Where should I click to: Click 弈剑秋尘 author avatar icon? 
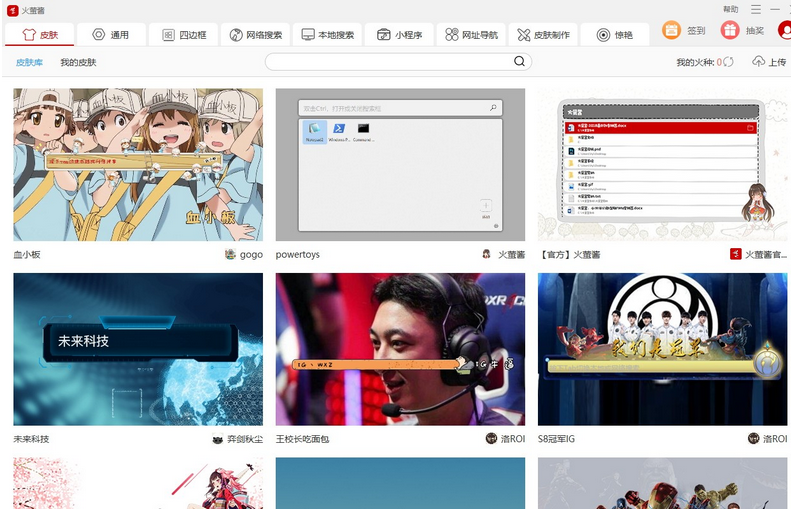(217, 439)
